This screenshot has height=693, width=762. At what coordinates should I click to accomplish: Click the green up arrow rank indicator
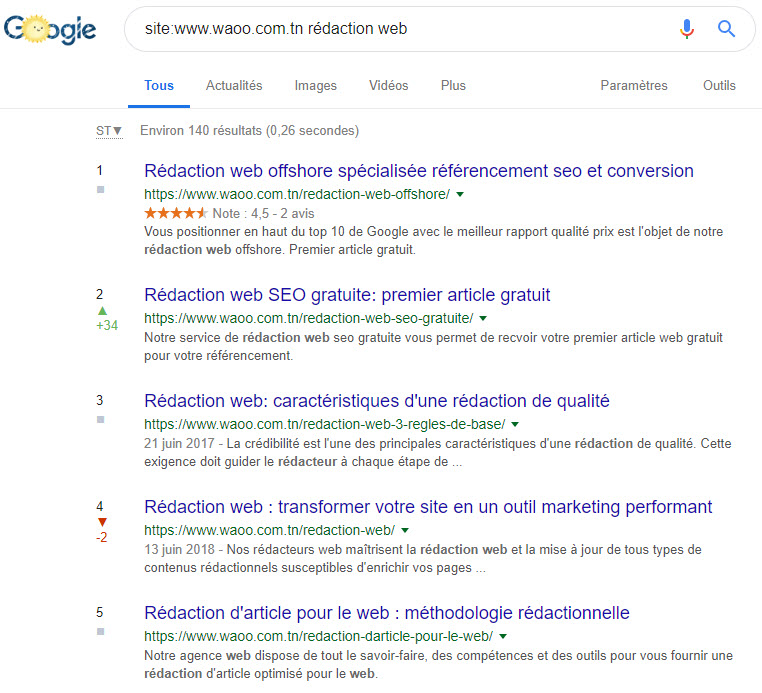point(102,311)
